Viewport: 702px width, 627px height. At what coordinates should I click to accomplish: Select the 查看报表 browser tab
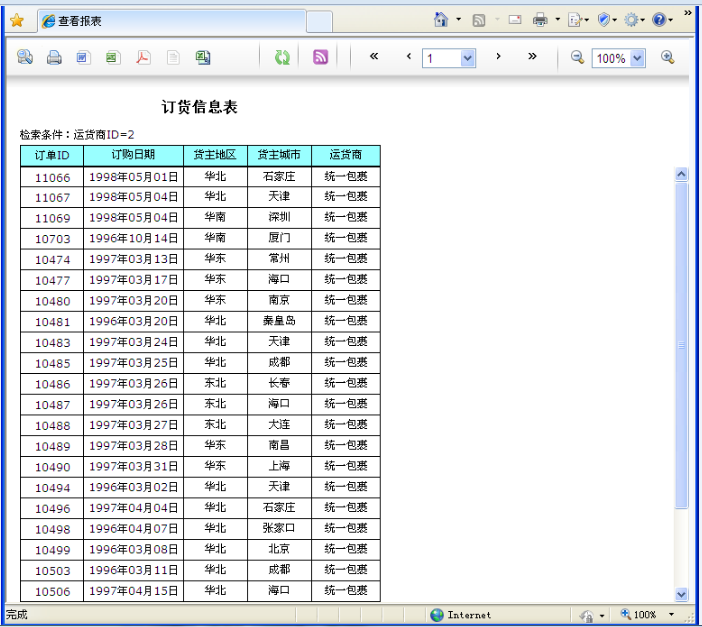tap(172, 21)
